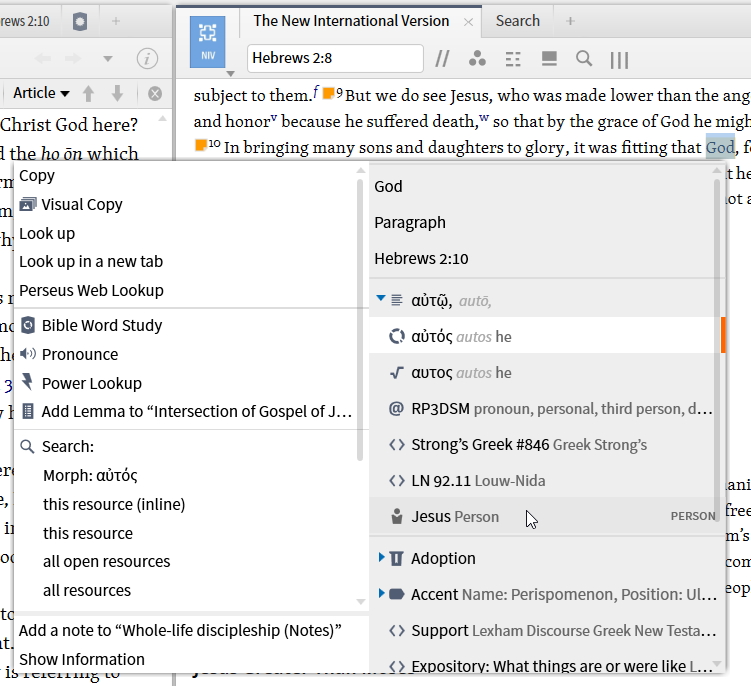Viewport: 751px width, 686px height.
Task: Click cross-reference w after 'death'
Action: pos(484,118)
